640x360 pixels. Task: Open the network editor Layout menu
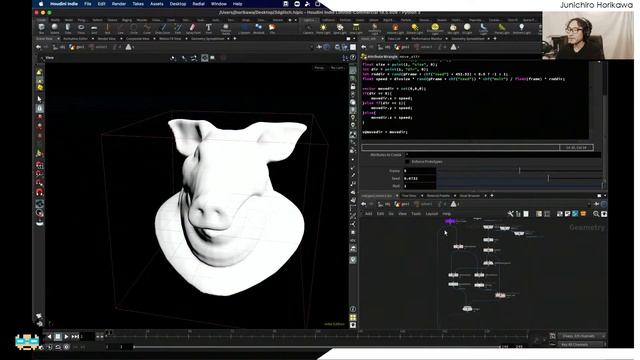point(432,214)
